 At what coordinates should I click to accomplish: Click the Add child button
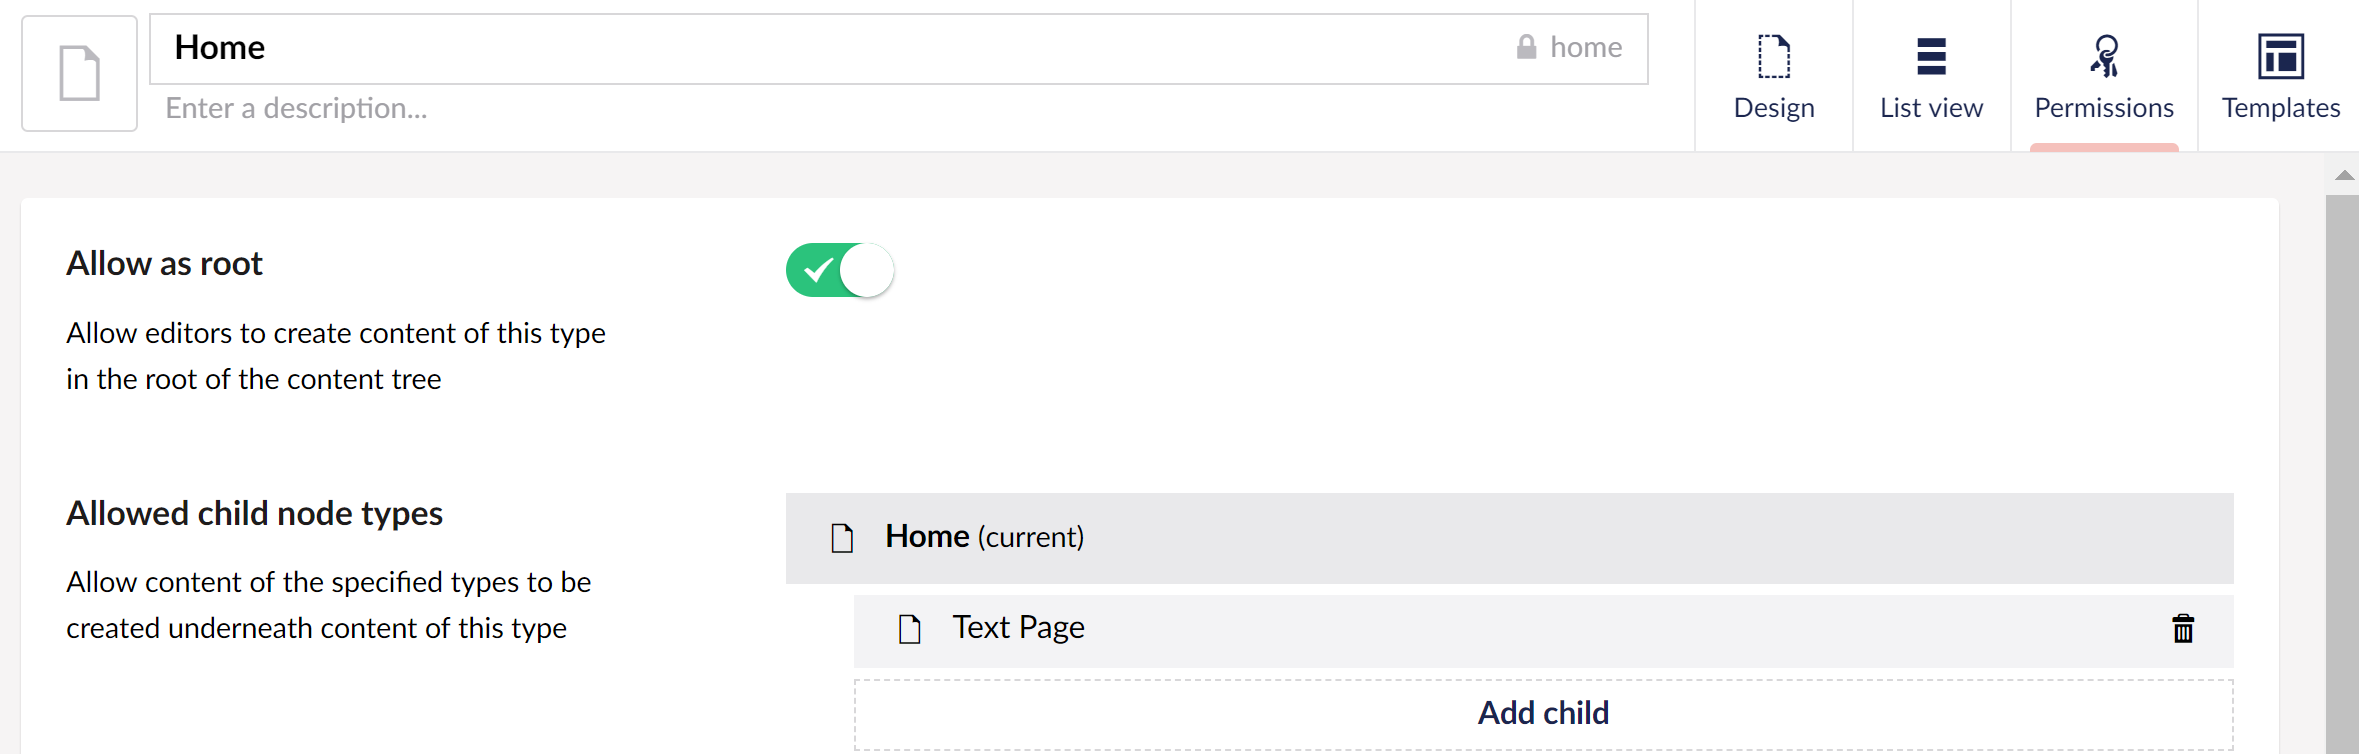coord(1544,714)
